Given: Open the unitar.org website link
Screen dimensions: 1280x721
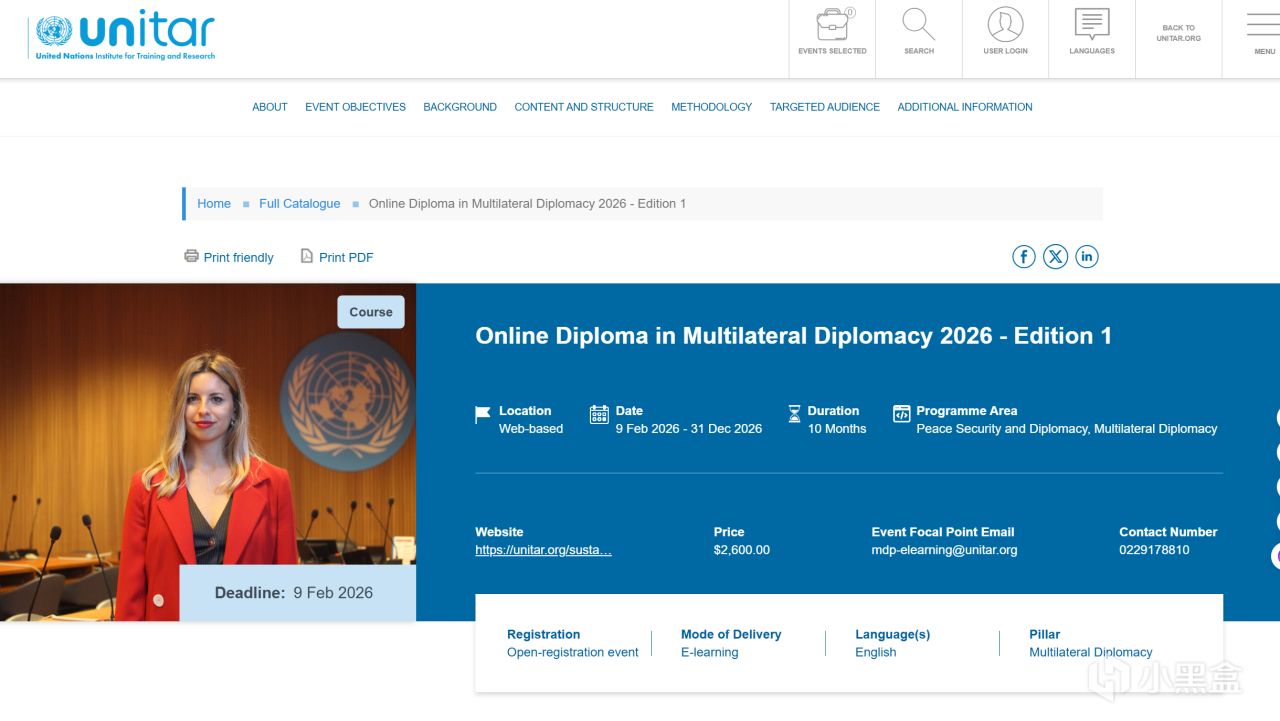Looking at the screenshot, I should [x=543, y=550].
